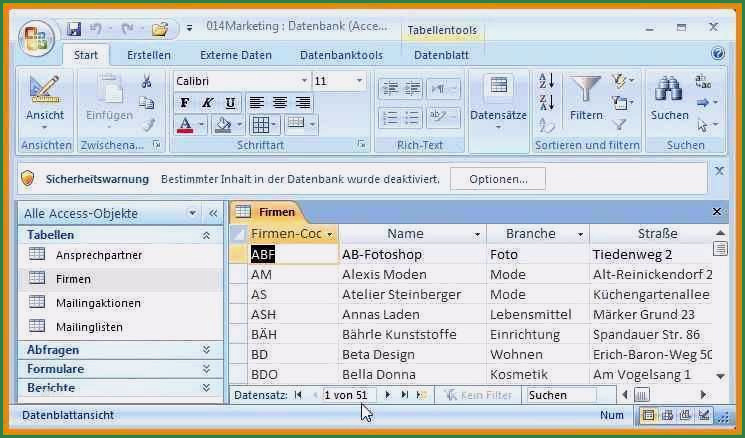This screenshot has height=438, width=745.
Task: Click the replace icon in Suchen group
Action: click(703, 81)
